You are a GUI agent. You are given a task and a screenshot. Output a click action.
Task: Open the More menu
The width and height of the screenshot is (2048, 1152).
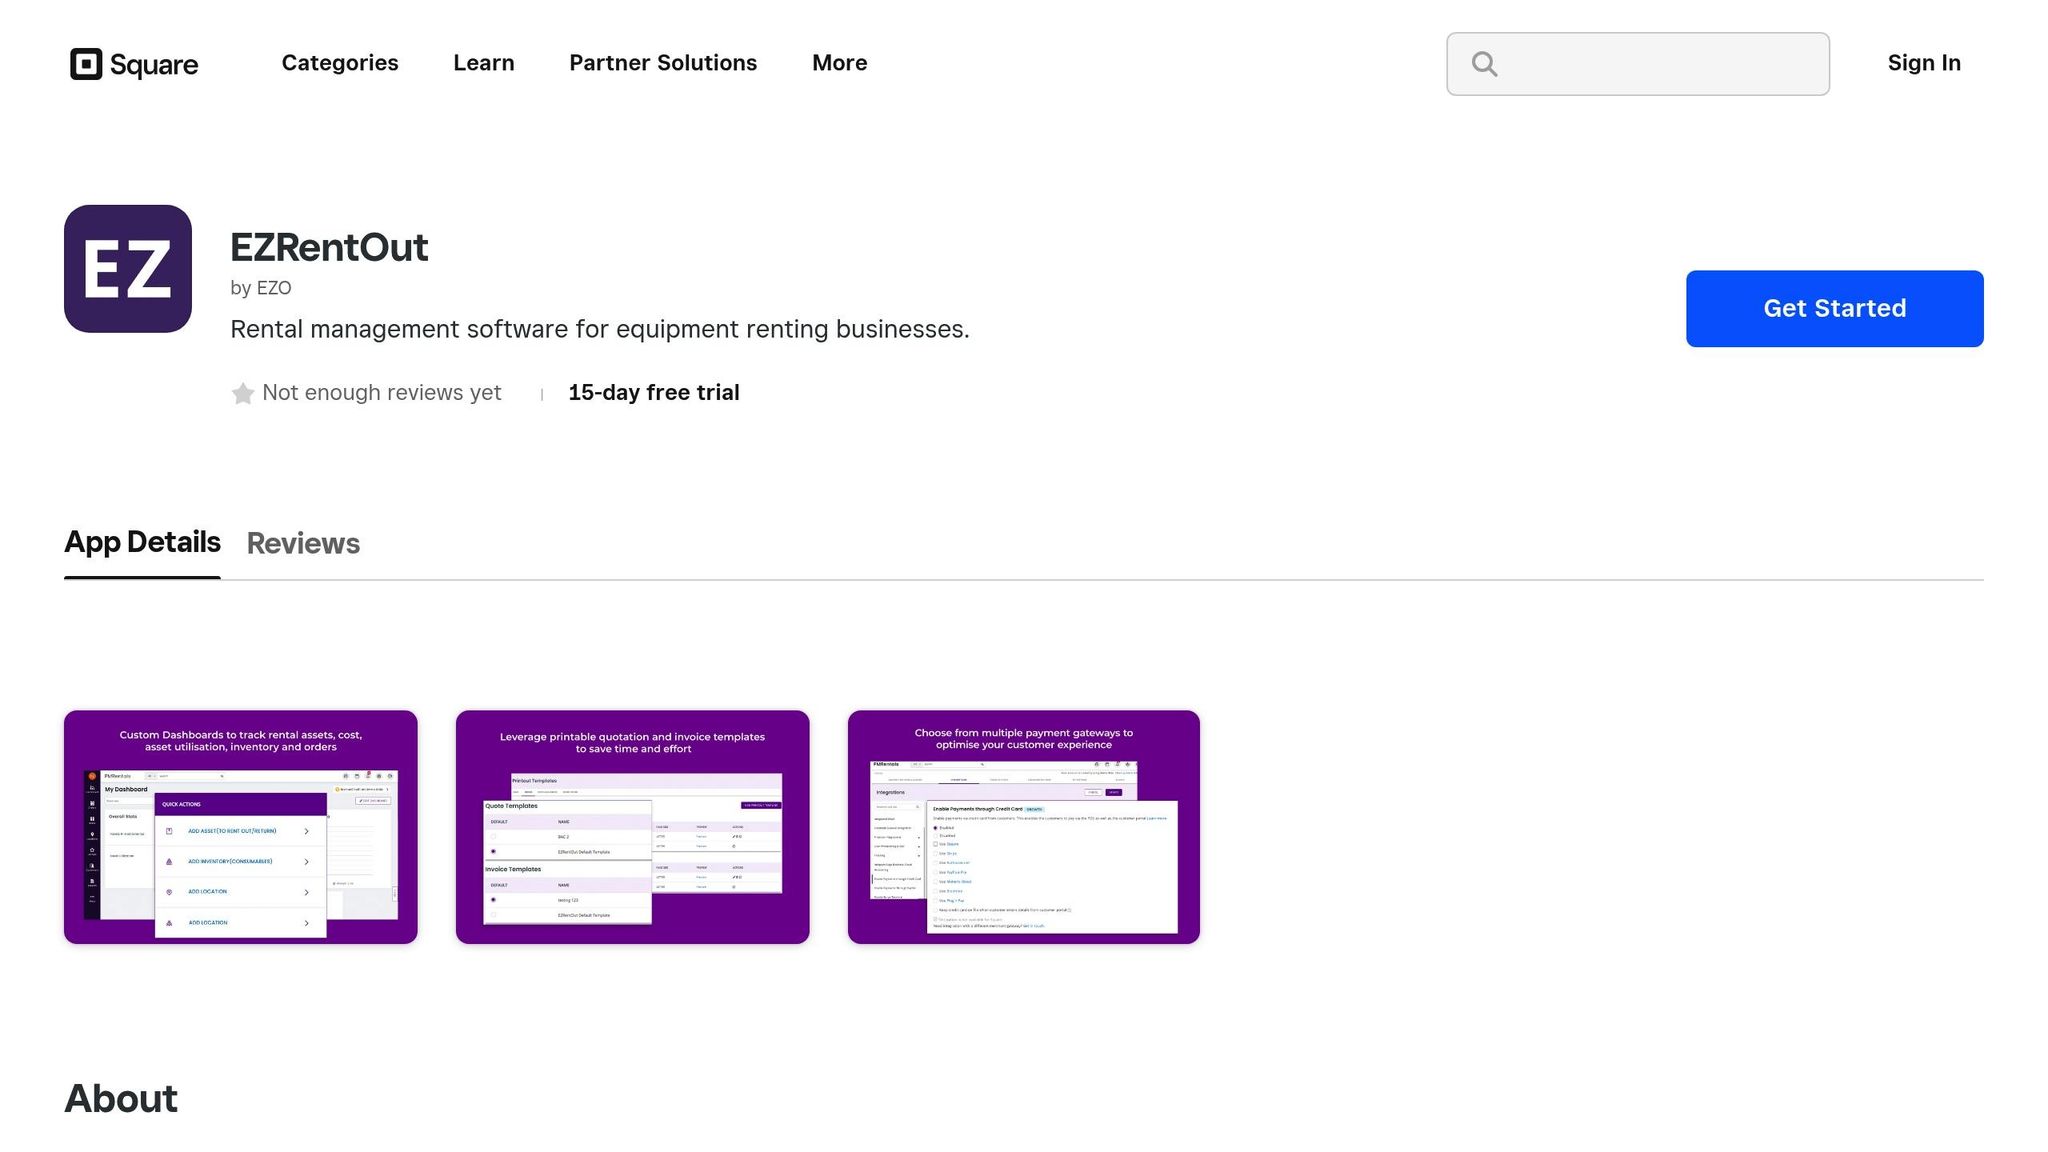click(840, 63)
